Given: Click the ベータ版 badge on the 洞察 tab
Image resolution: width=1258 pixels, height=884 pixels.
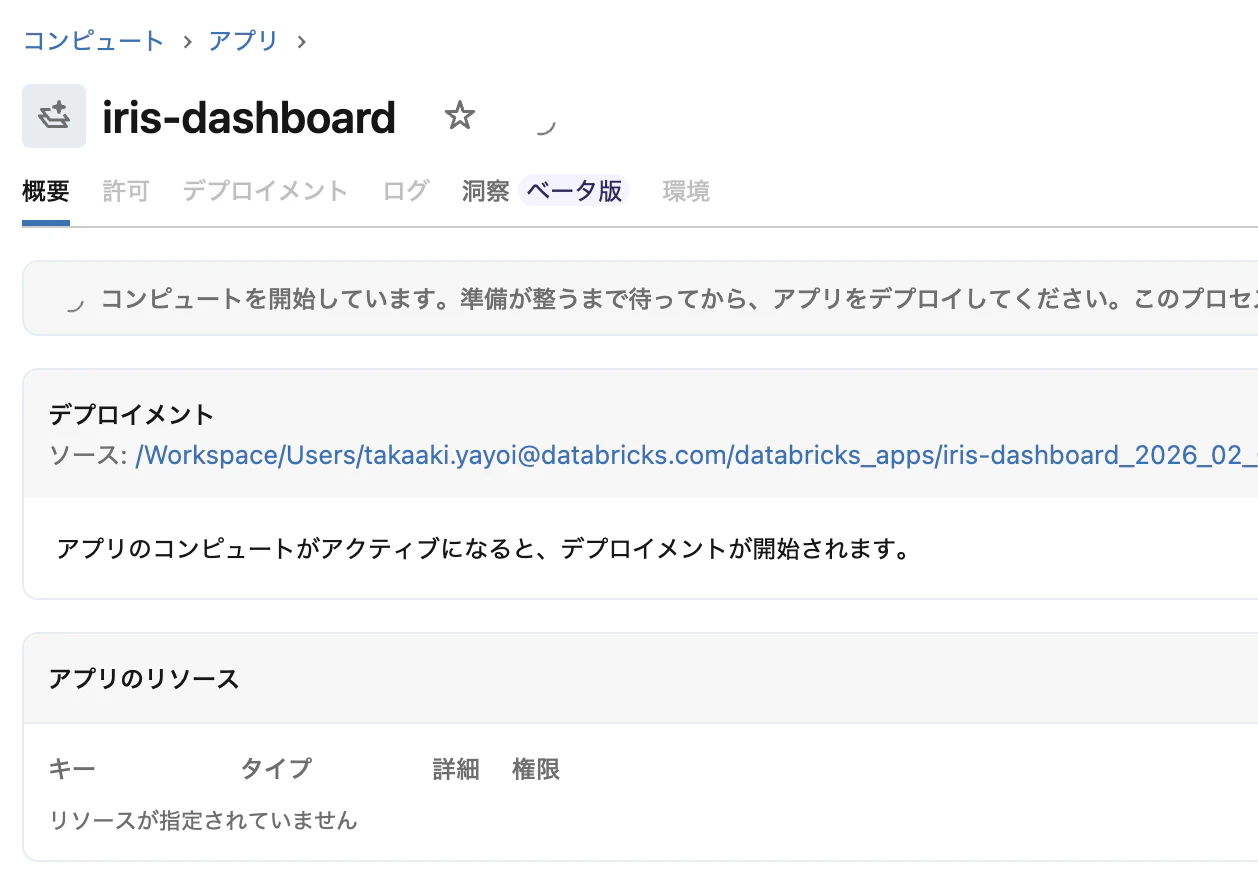Looking at the screenshot, I should pyautogui.click(x=573, y=190).
